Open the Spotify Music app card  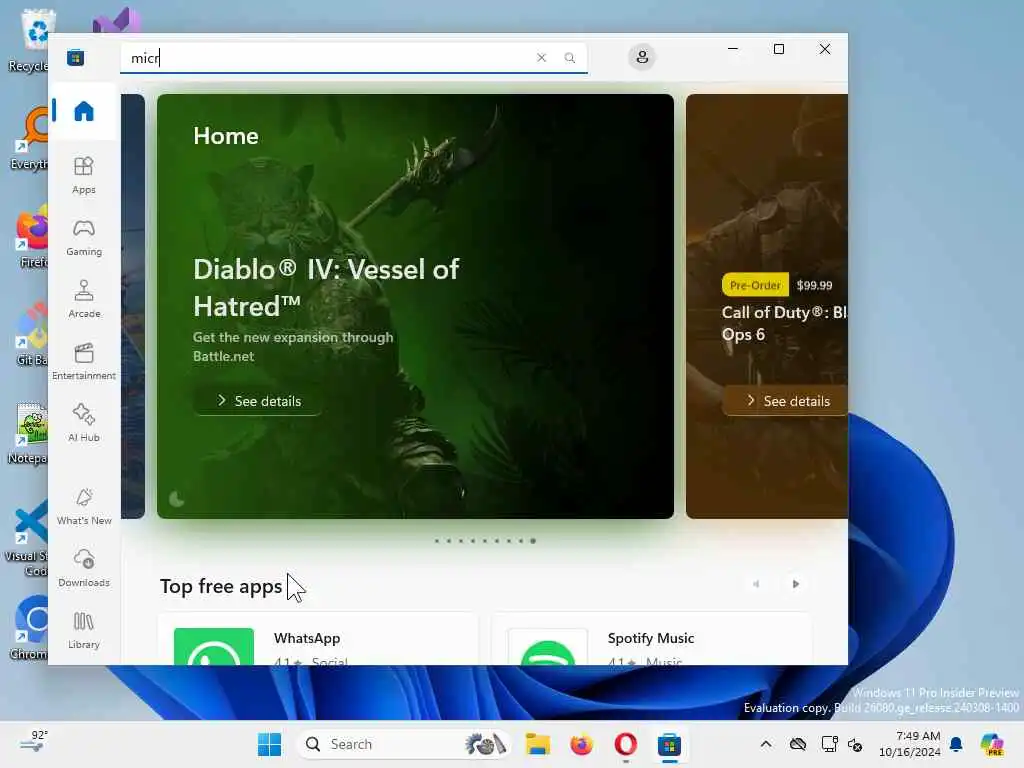[x=651, y=639]
